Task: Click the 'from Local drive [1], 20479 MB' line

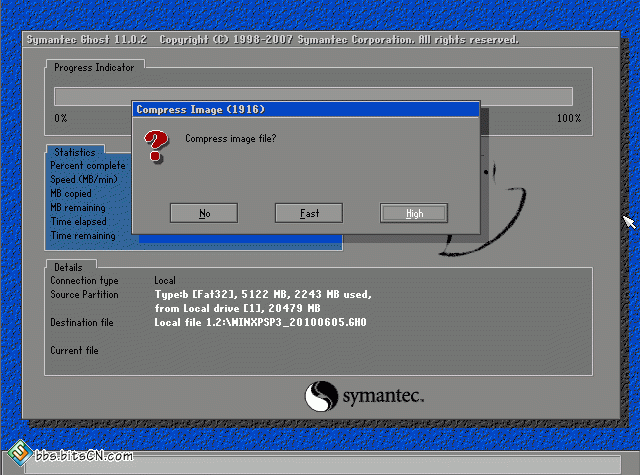Action: tap(237, 308)
